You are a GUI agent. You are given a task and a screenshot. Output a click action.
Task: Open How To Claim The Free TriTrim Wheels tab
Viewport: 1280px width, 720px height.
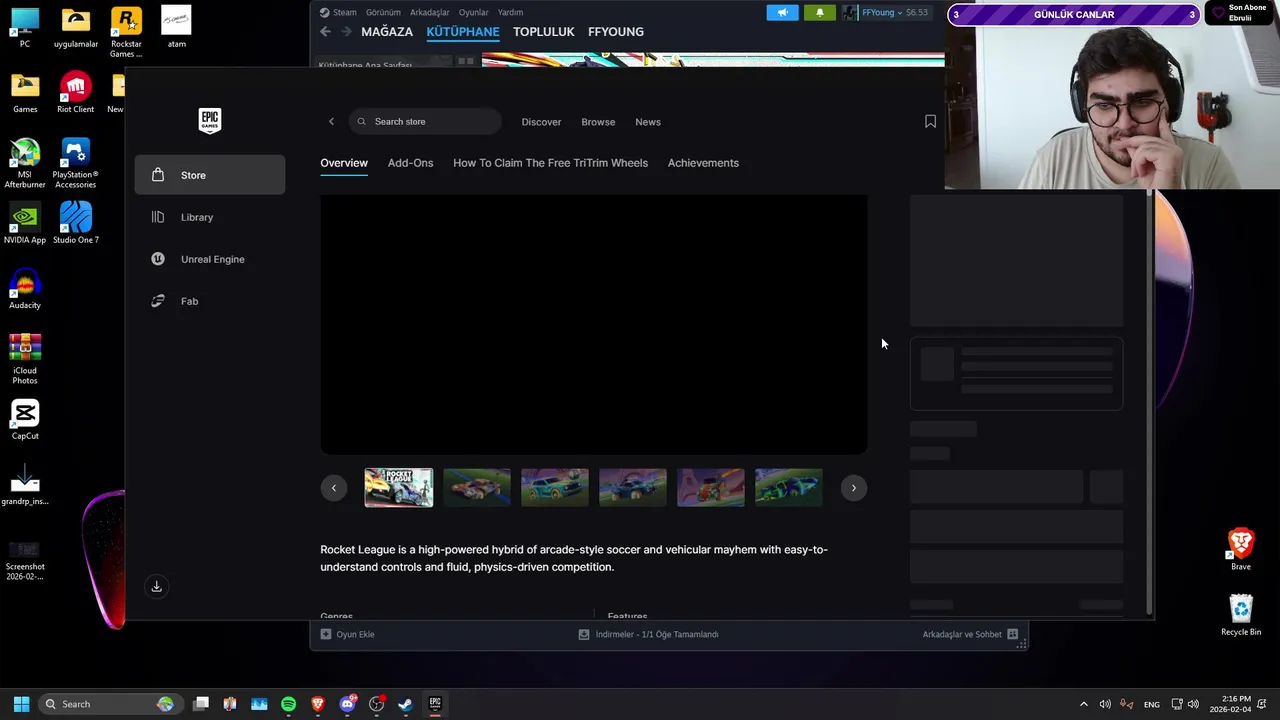click(550, 163)
